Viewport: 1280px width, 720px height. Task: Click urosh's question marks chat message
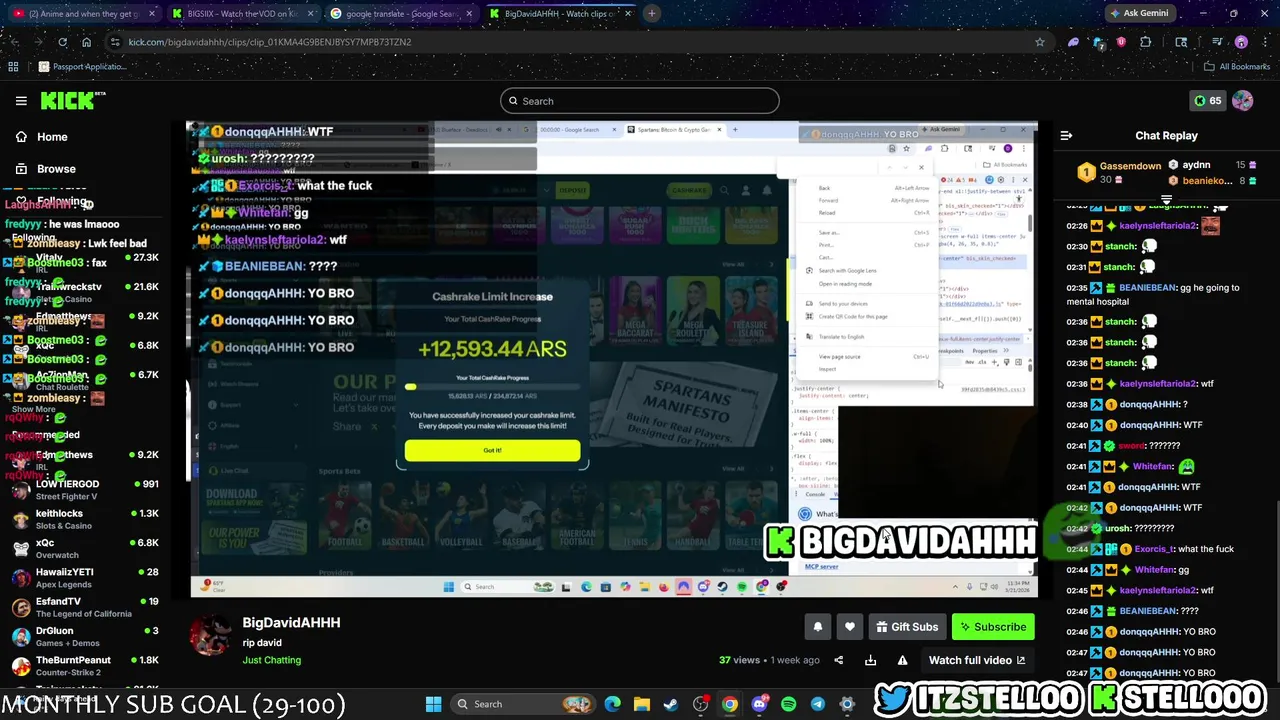(x=1120, y=528)
